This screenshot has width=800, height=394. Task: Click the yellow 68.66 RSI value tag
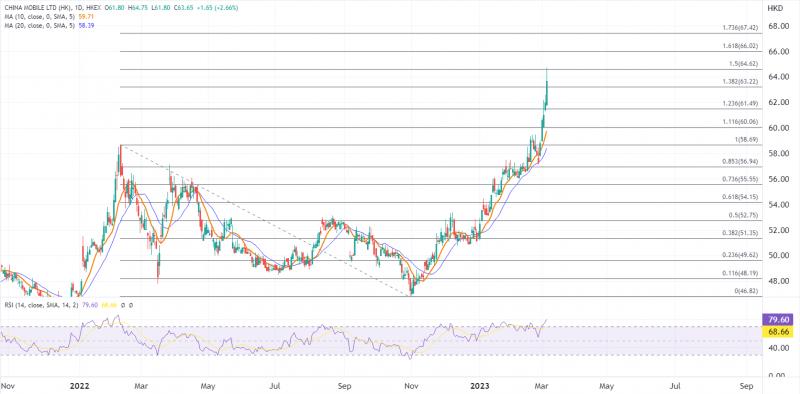point(780,332)
